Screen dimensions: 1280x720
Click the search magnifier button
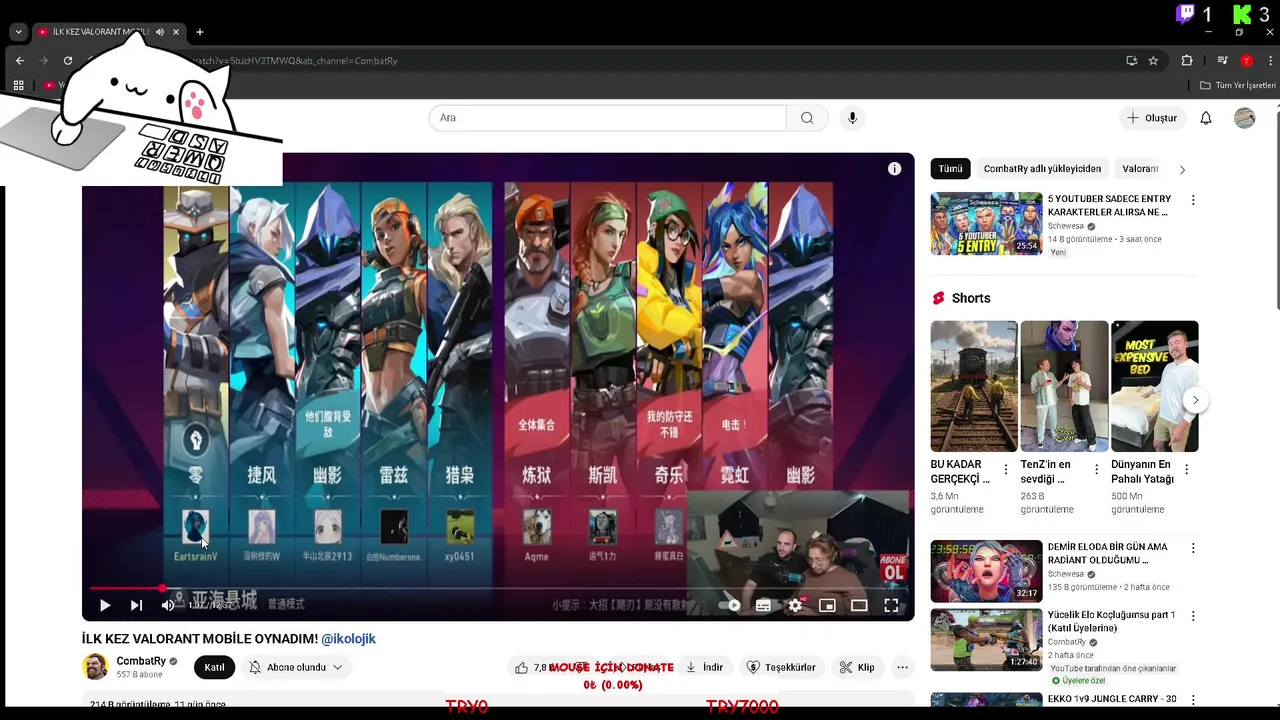(x=807, y=118)
